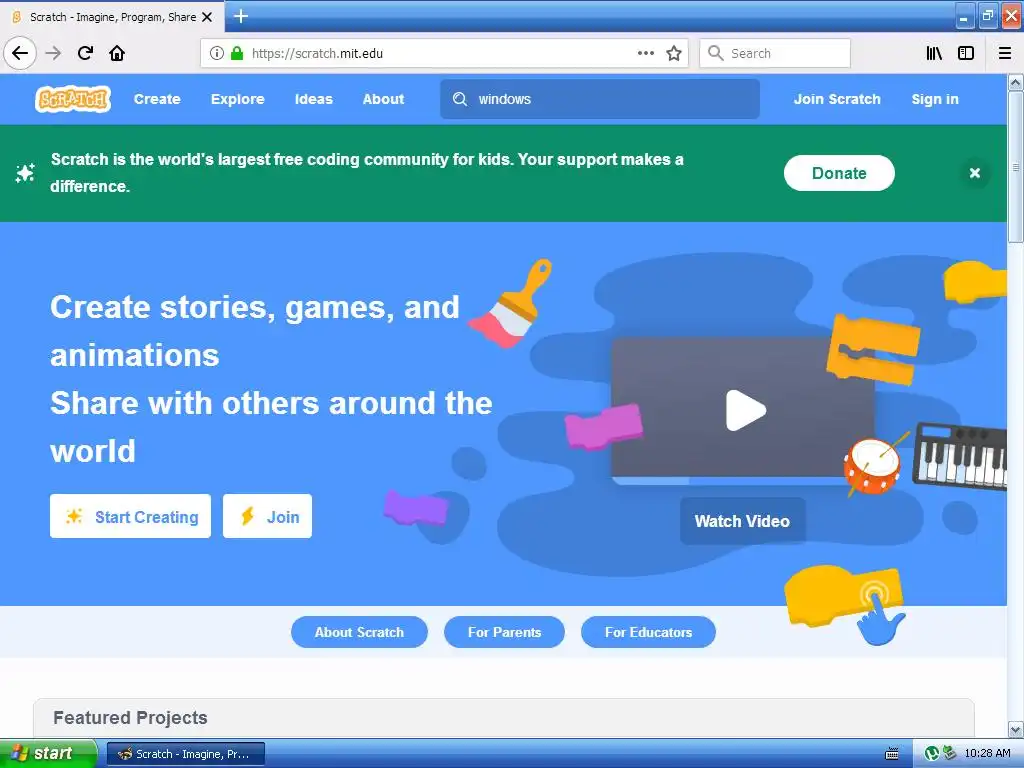1024x768 pixels.
Task: Click the Donate button
Action: tap(839, 173)
